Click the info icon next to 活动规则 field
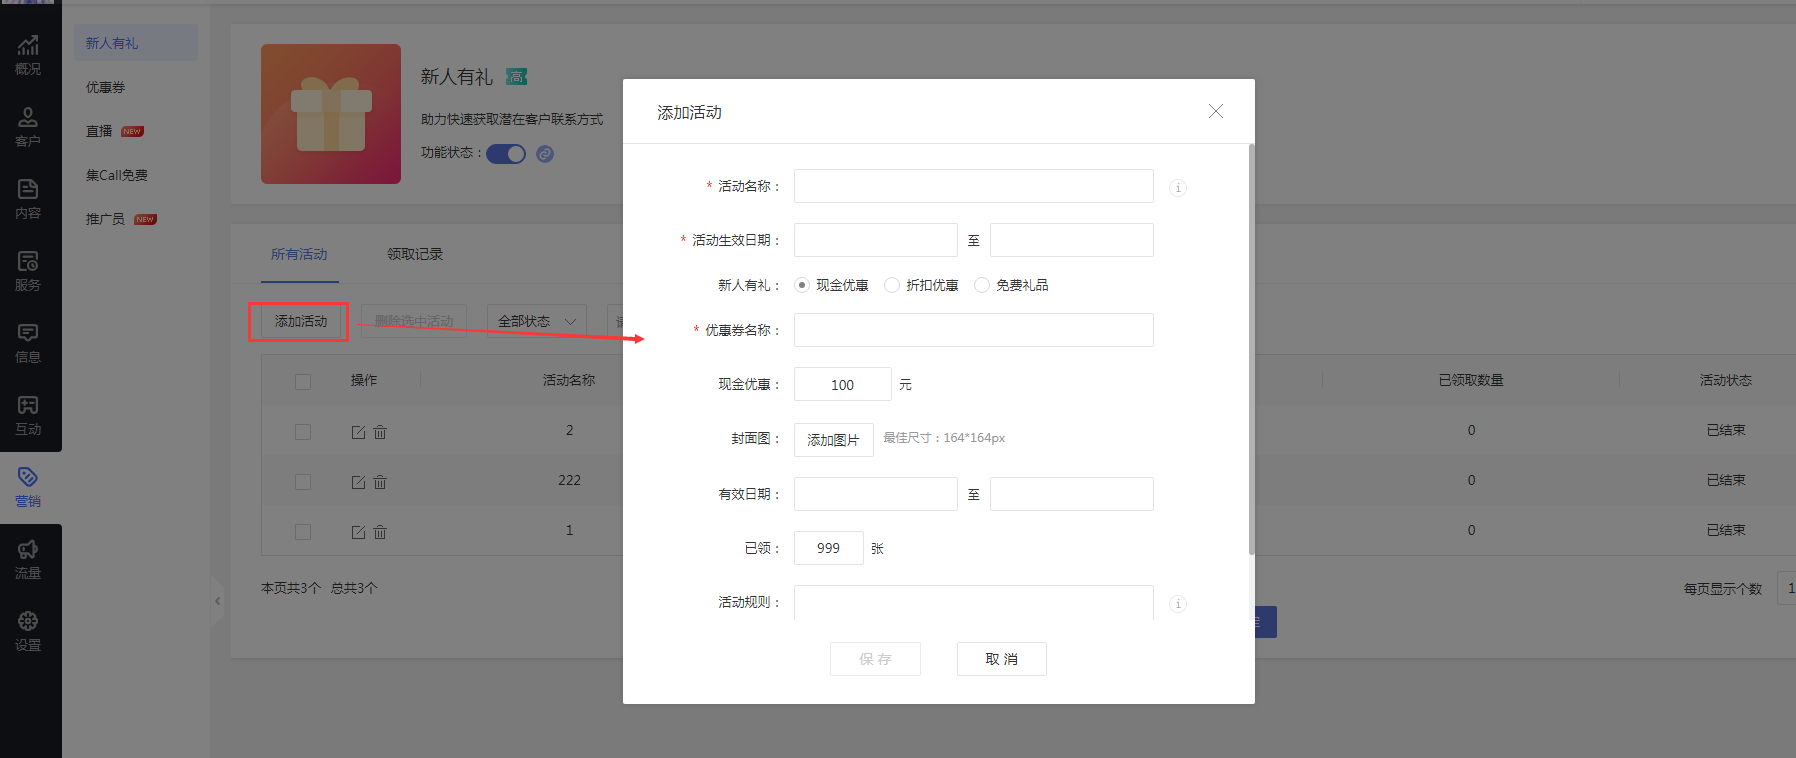 point(1178,604)
